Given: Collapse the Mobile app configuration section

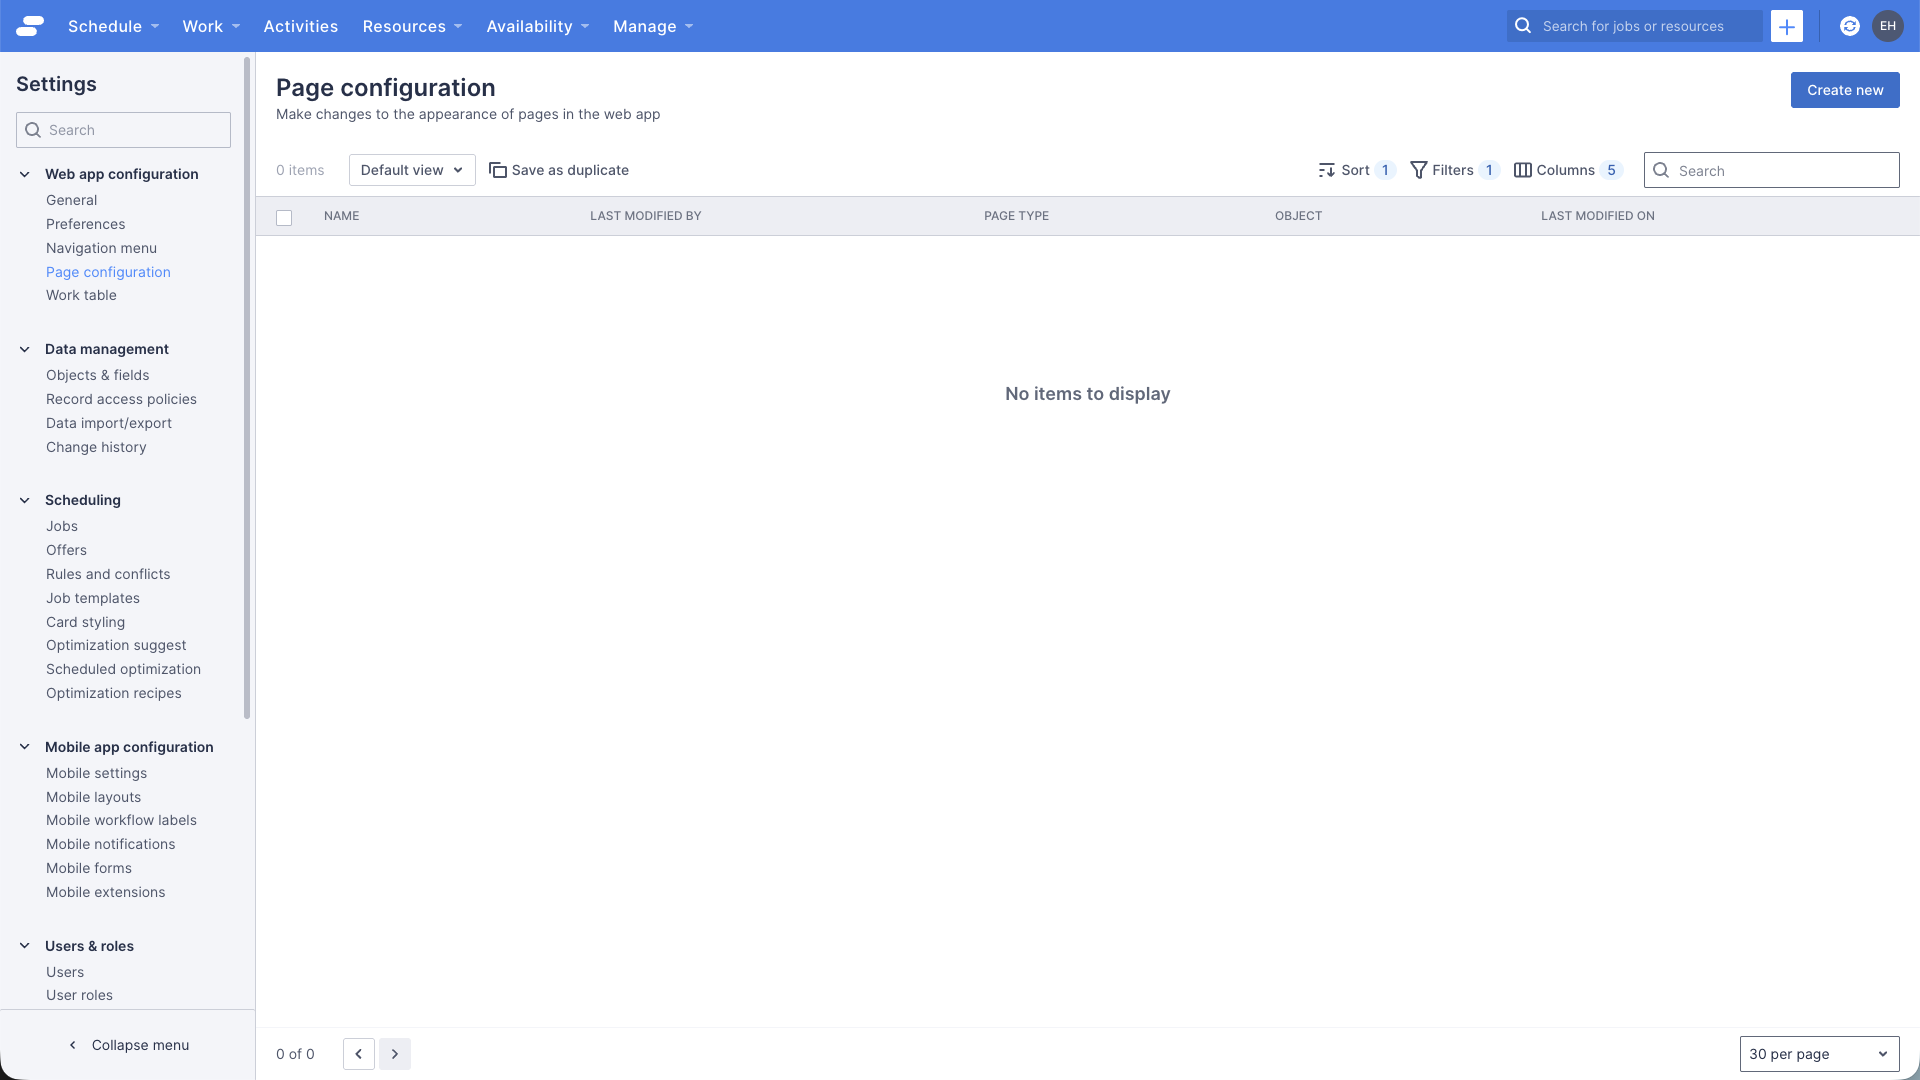Looking at the screenshot, I should (24, 746).
